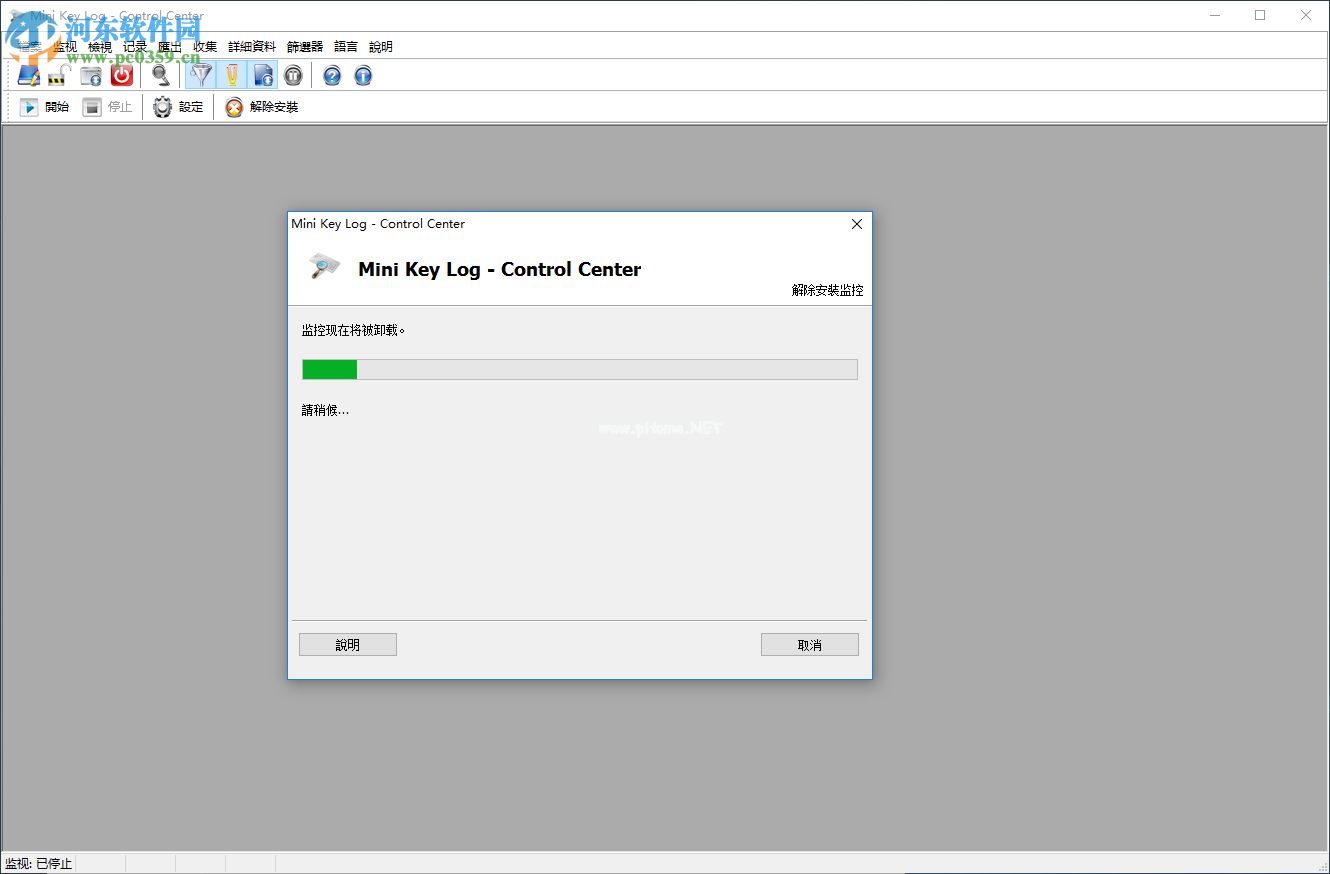This screenshot has width=1330, height=874.
Task: Open the 篩選器 menu
Action: click(x=305, y=47)
